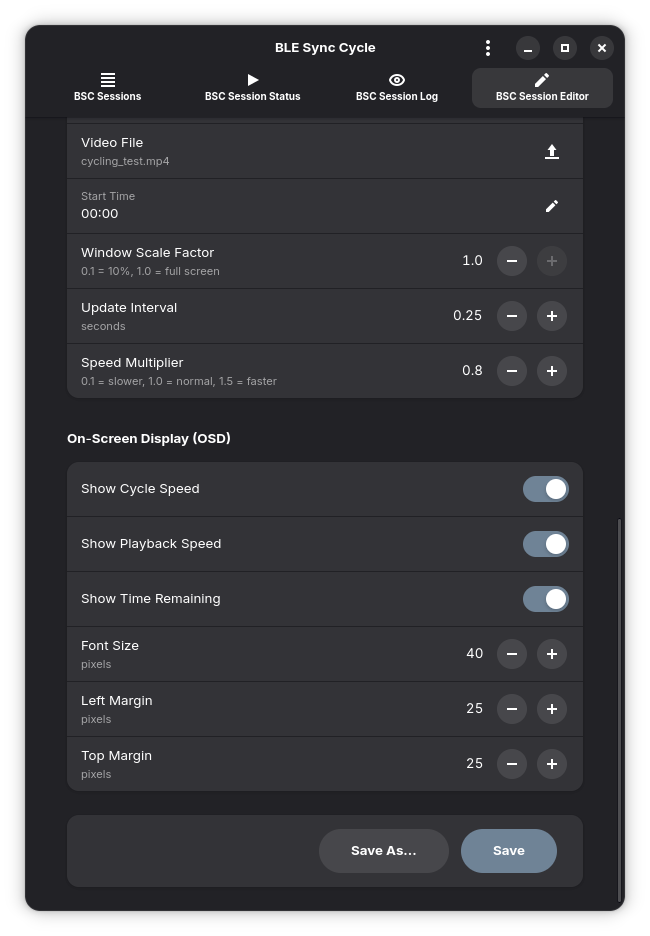Click the window restore icon
Image resolution: width=650 pixels, height=936 pixels.
pyautogui.click(x=565, y=47)
